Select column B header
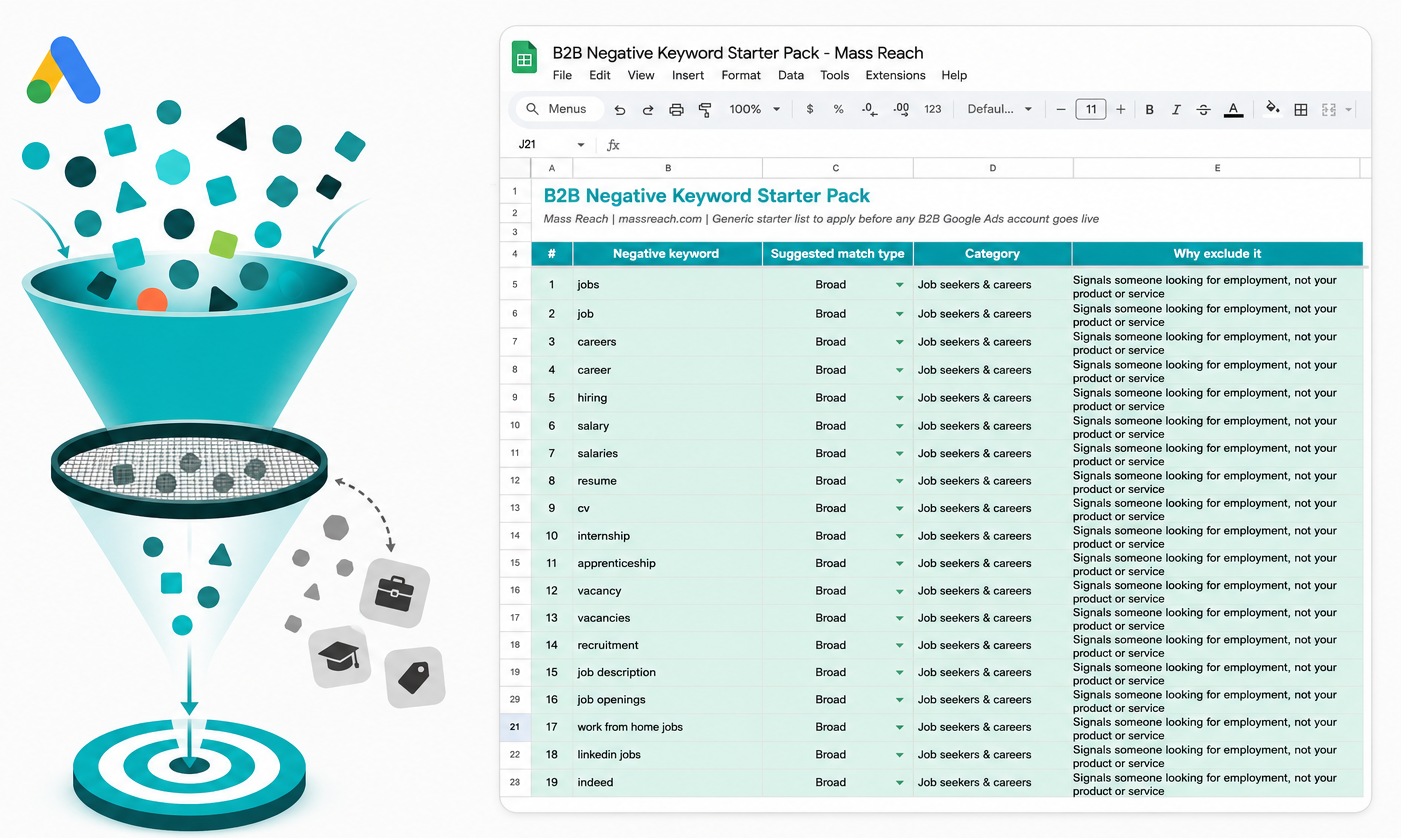1401x838 pixels. tap(668, 168)
